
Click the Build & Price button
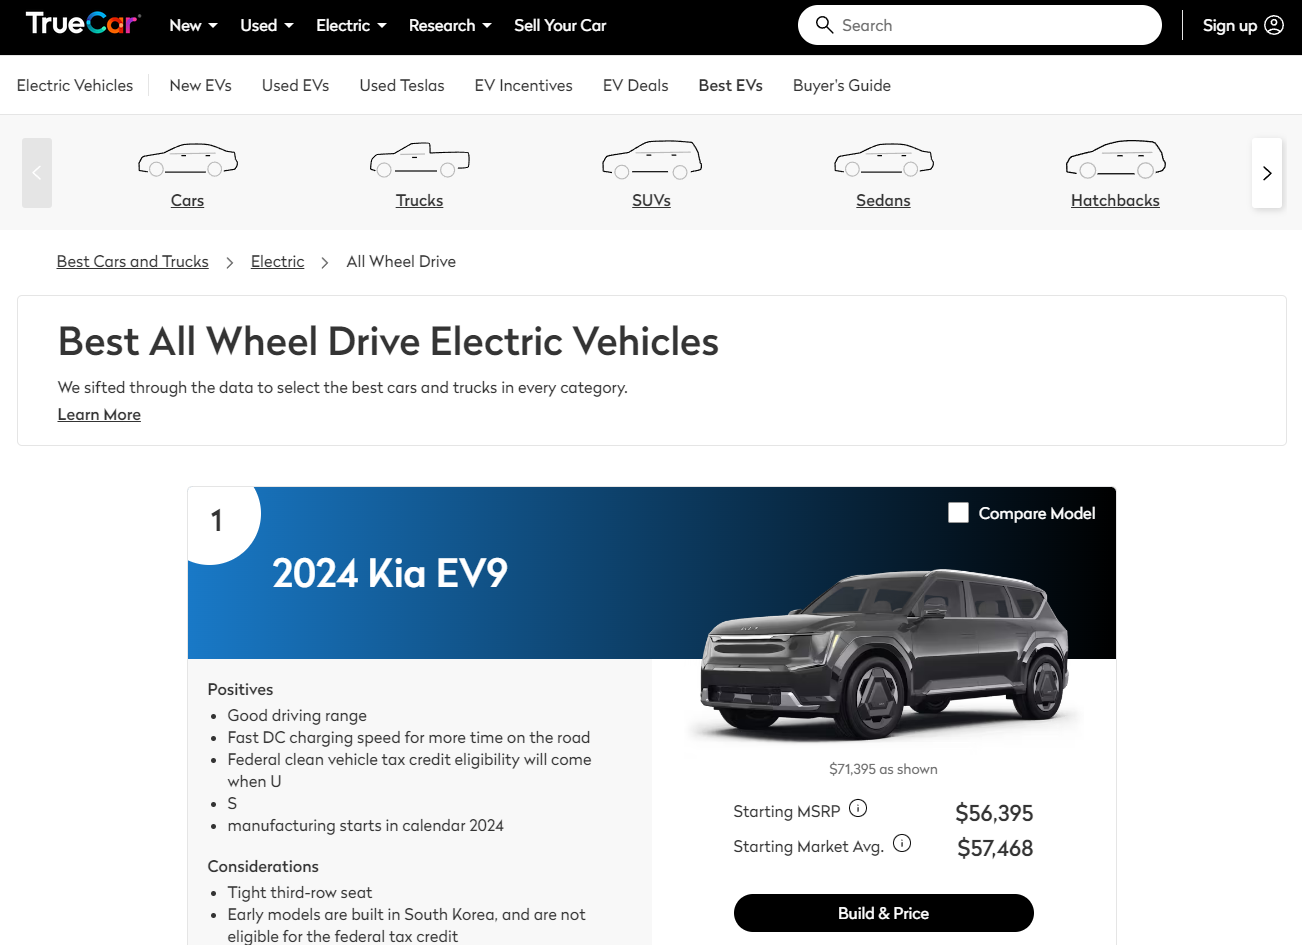point(884,913)
